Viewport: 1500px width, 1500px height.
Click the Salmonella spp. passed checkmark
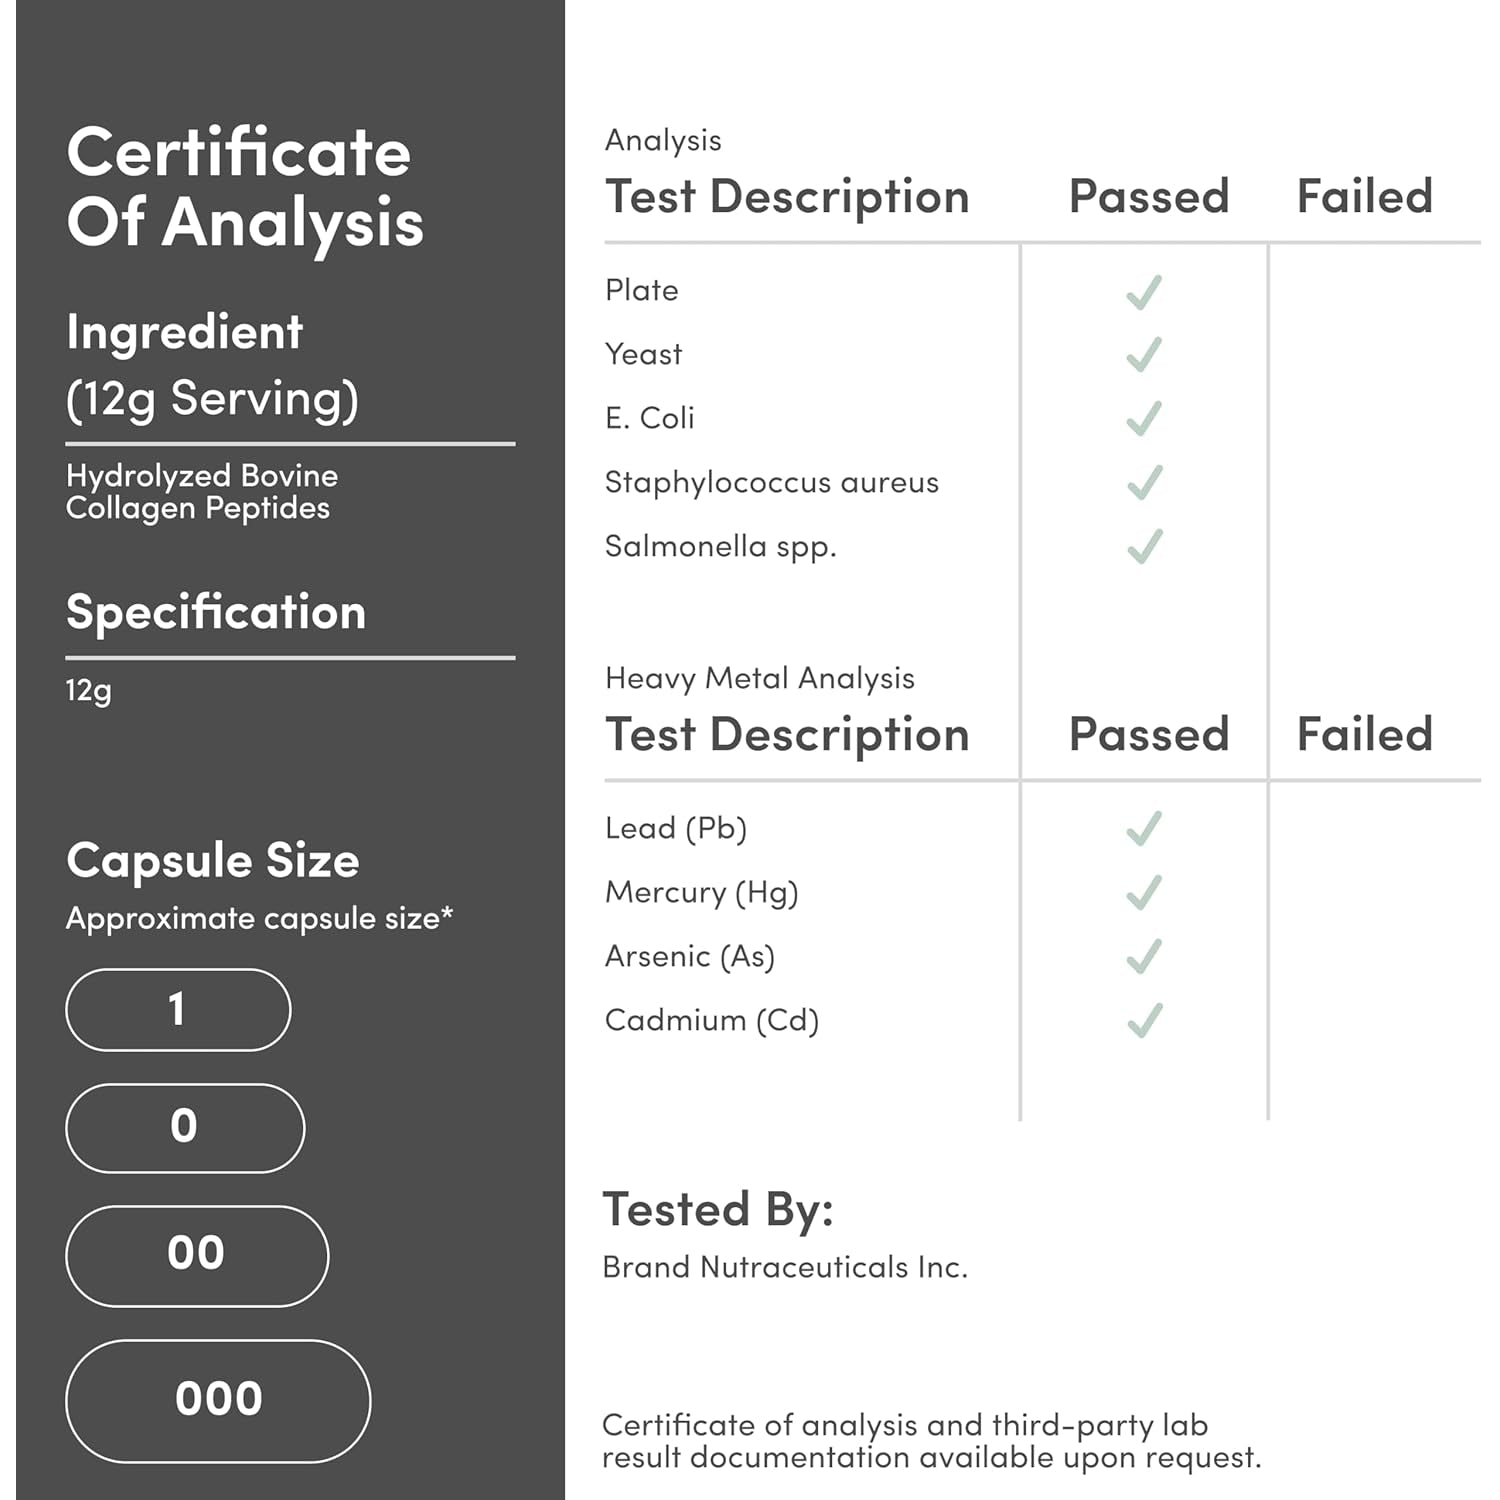(1144, 547)
